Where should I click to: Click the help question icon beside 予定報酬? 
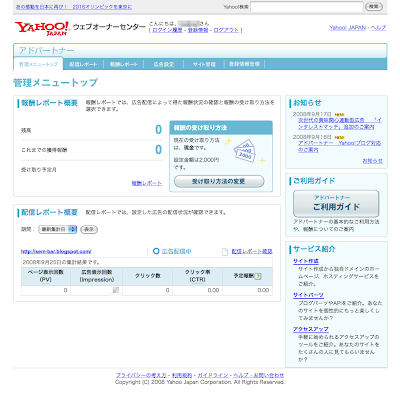tap(258, 276)
